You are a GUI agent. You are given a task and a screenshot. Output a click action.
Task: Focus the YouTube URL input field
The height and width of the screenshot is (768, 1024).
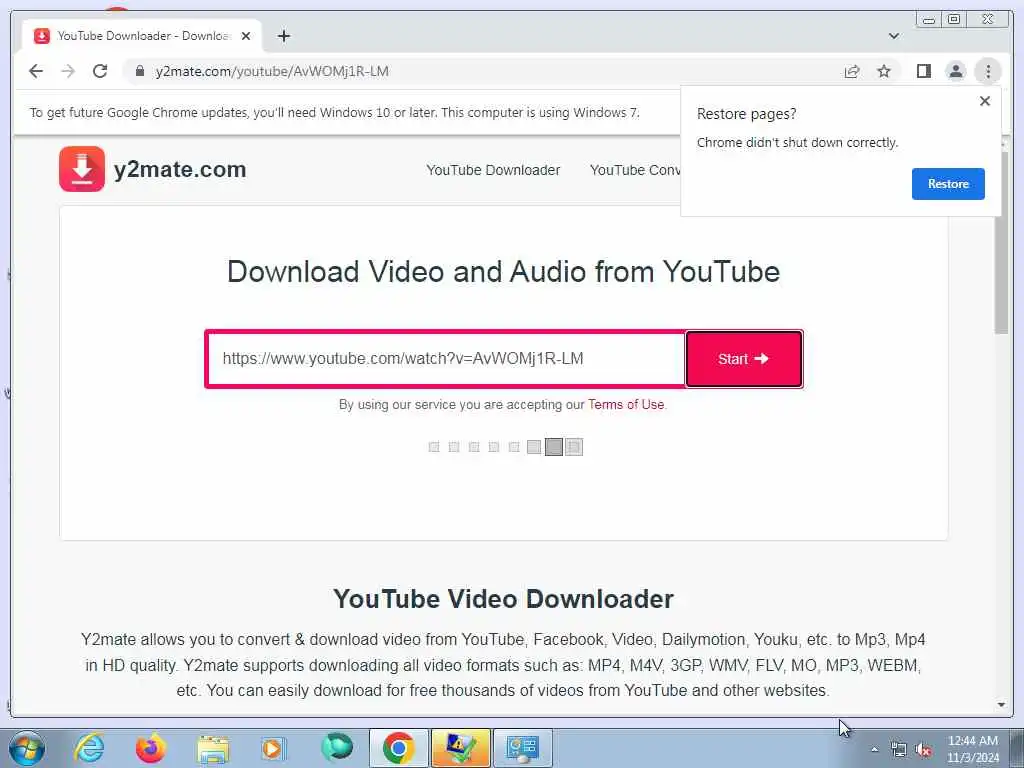(446, 359)
